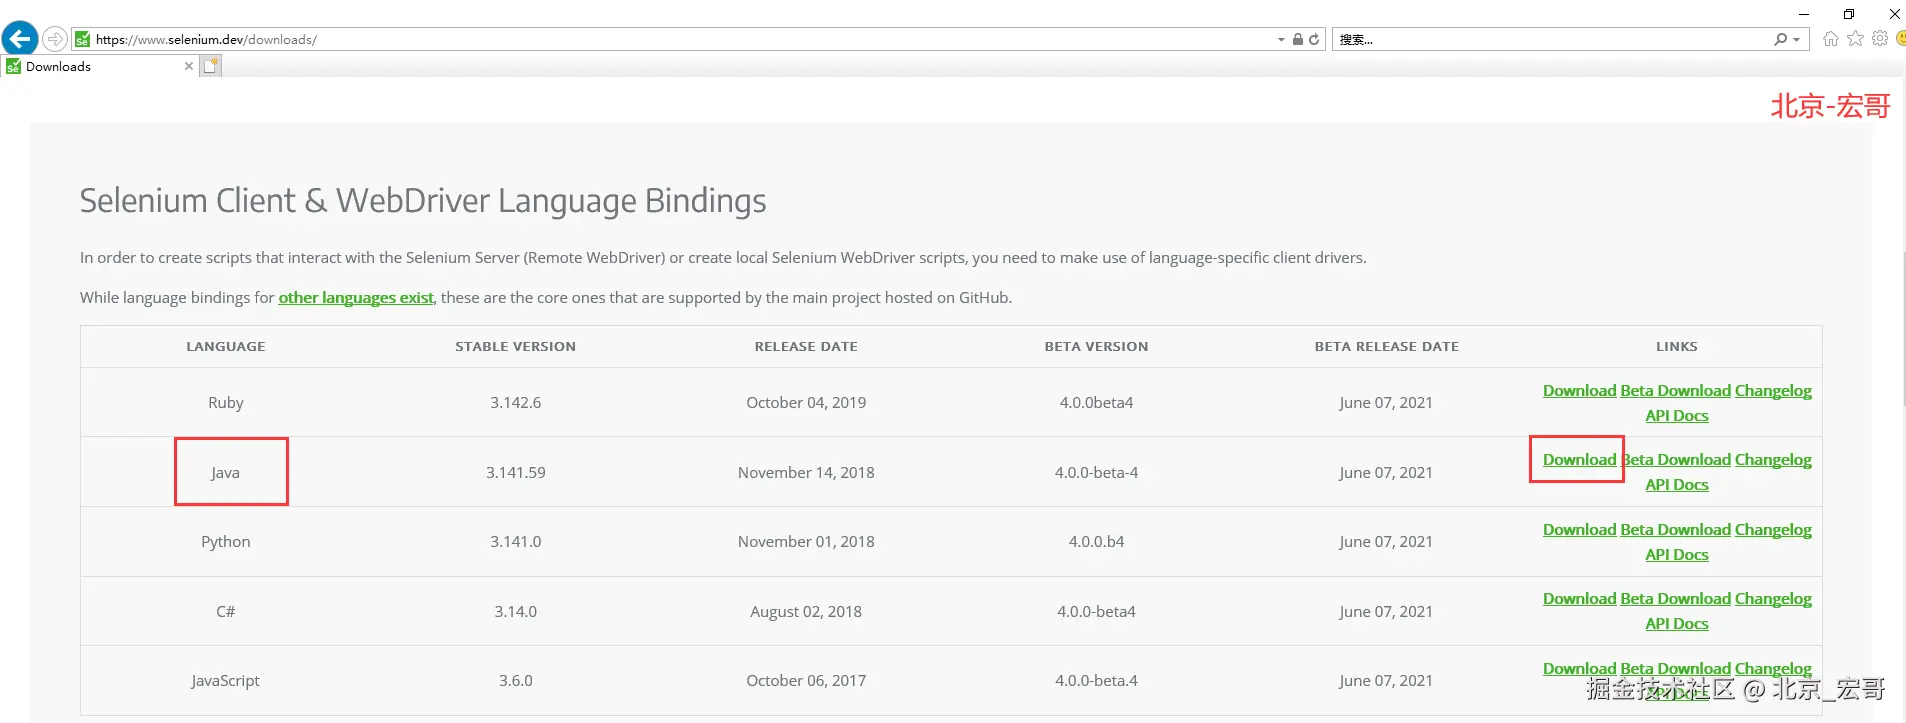This screenshot has width=1906, height=723.
Task: Click the refresh icon in address bar
Action: [1314, 39]
